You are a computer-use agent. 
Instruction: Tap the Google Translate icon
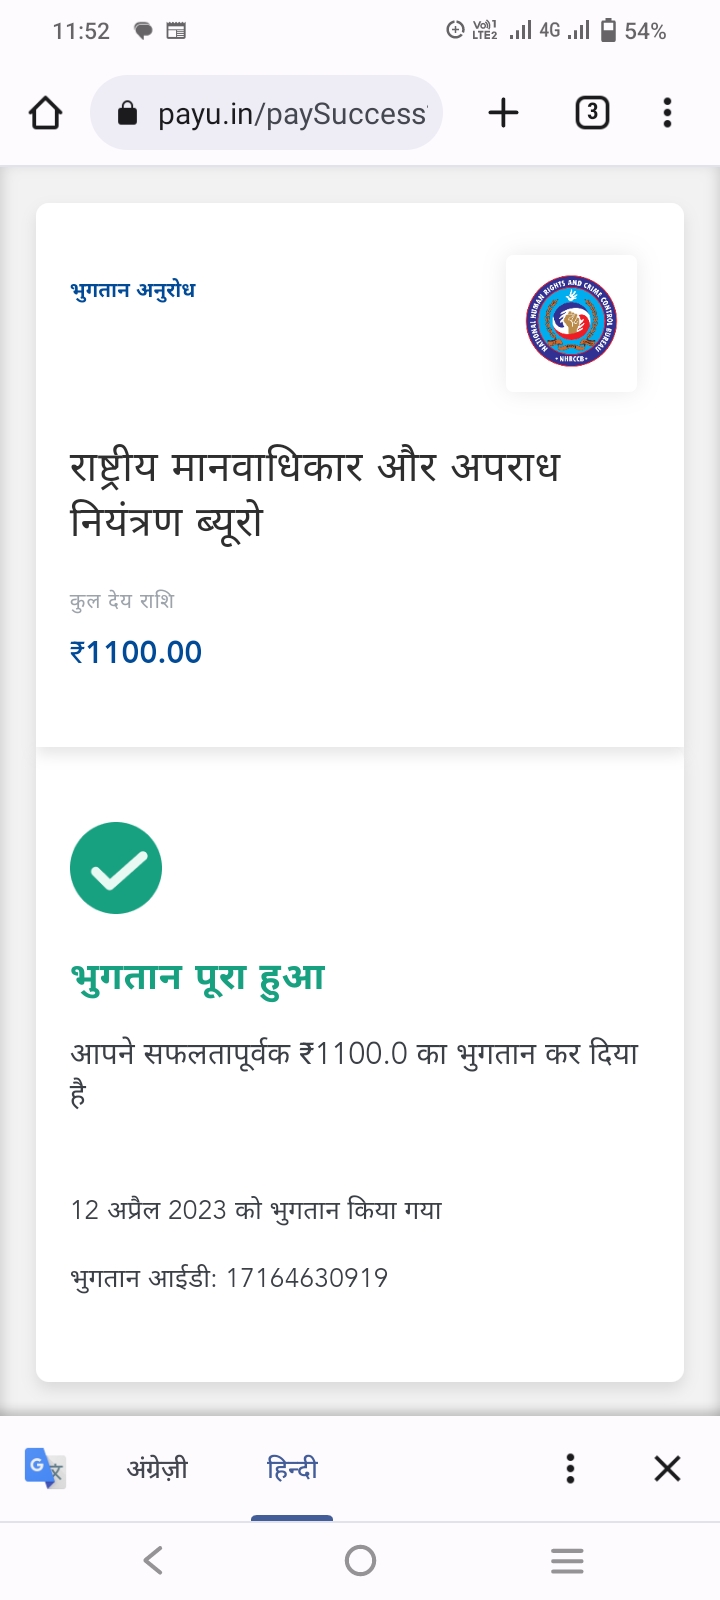tap(45, 1468)
